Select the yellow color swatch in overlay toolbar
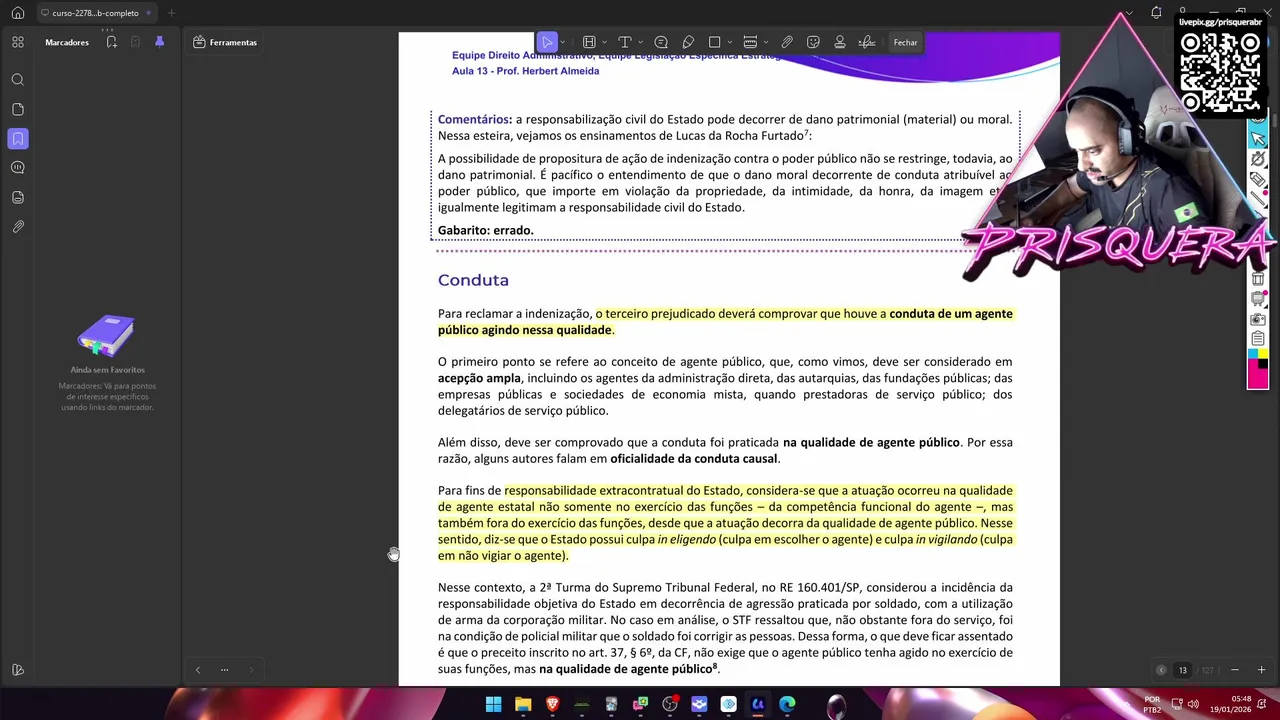The width and height of the screenshot is (1280, 720). [1264, 354]
